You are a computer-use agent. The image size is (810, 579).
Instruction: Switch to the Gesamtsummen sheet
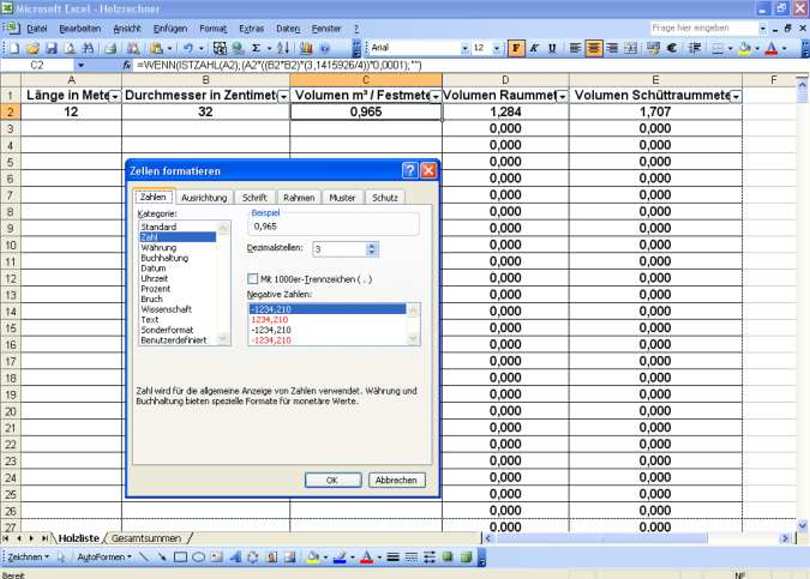146,538
